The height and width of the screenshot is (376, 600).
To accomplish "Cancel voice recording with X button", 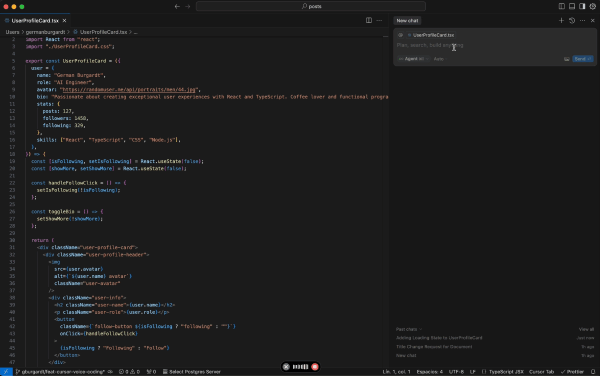I will (x=286, y=366).
